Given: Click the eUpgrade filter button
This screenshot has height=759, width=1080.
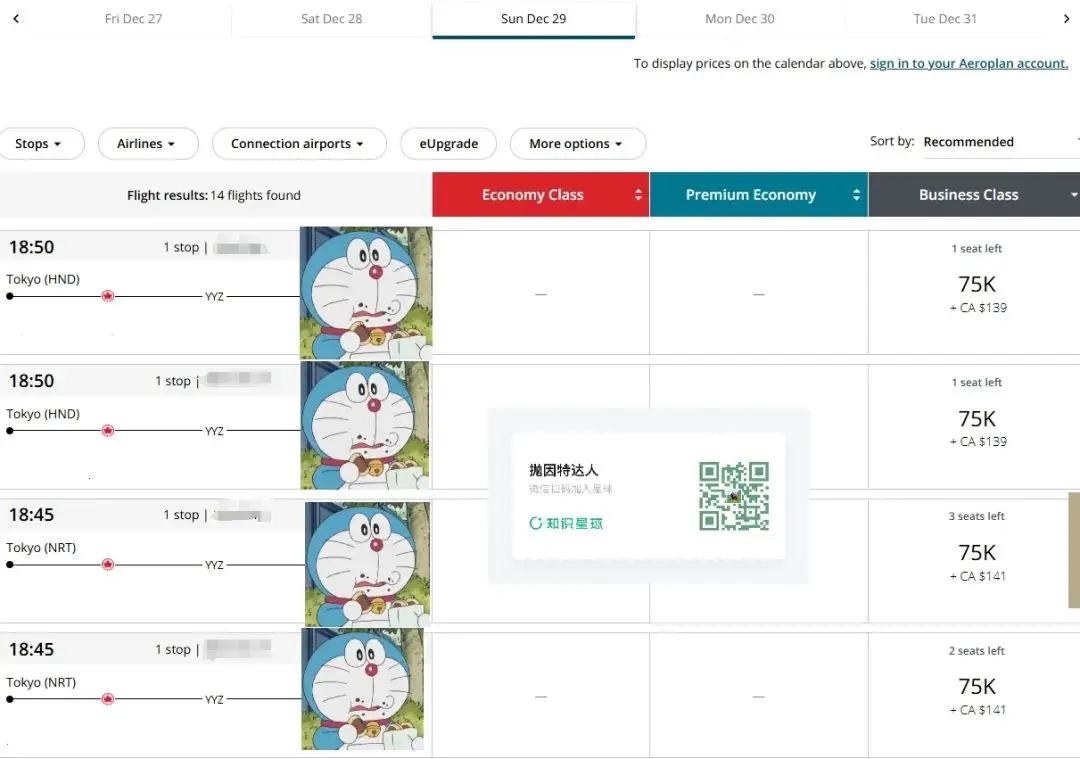Looking at the screenshot, I should pos(448,143).
